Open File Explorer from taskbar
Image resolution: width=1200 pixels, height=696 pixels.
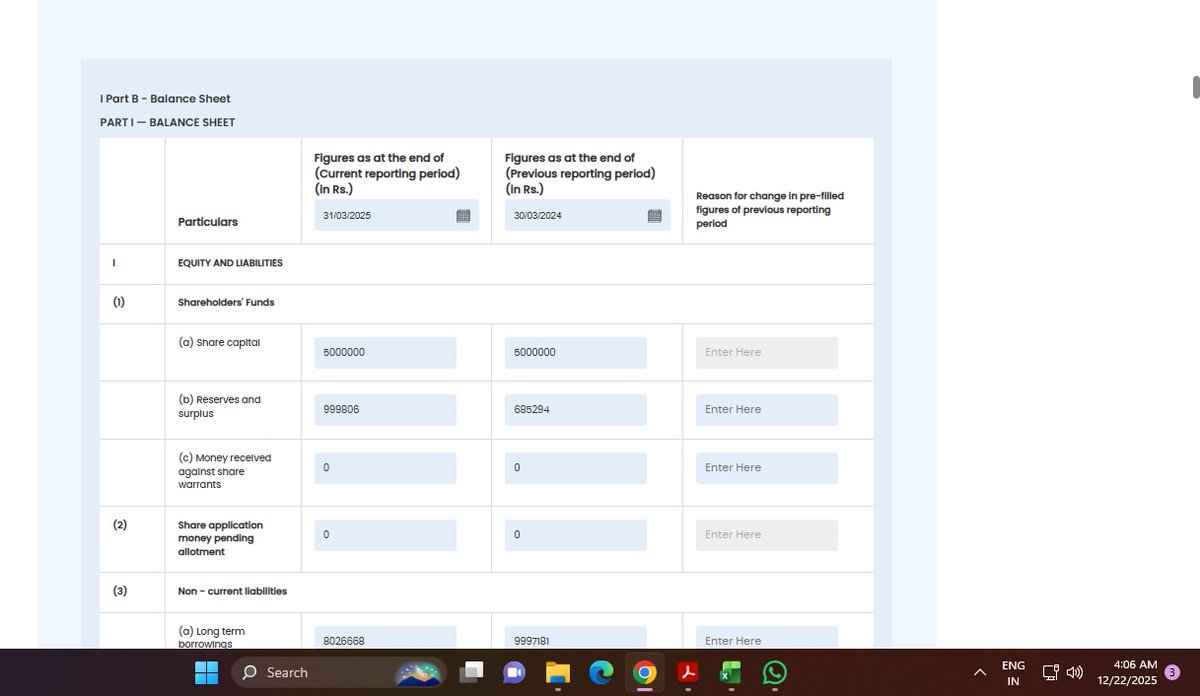[x=557, y=673]
